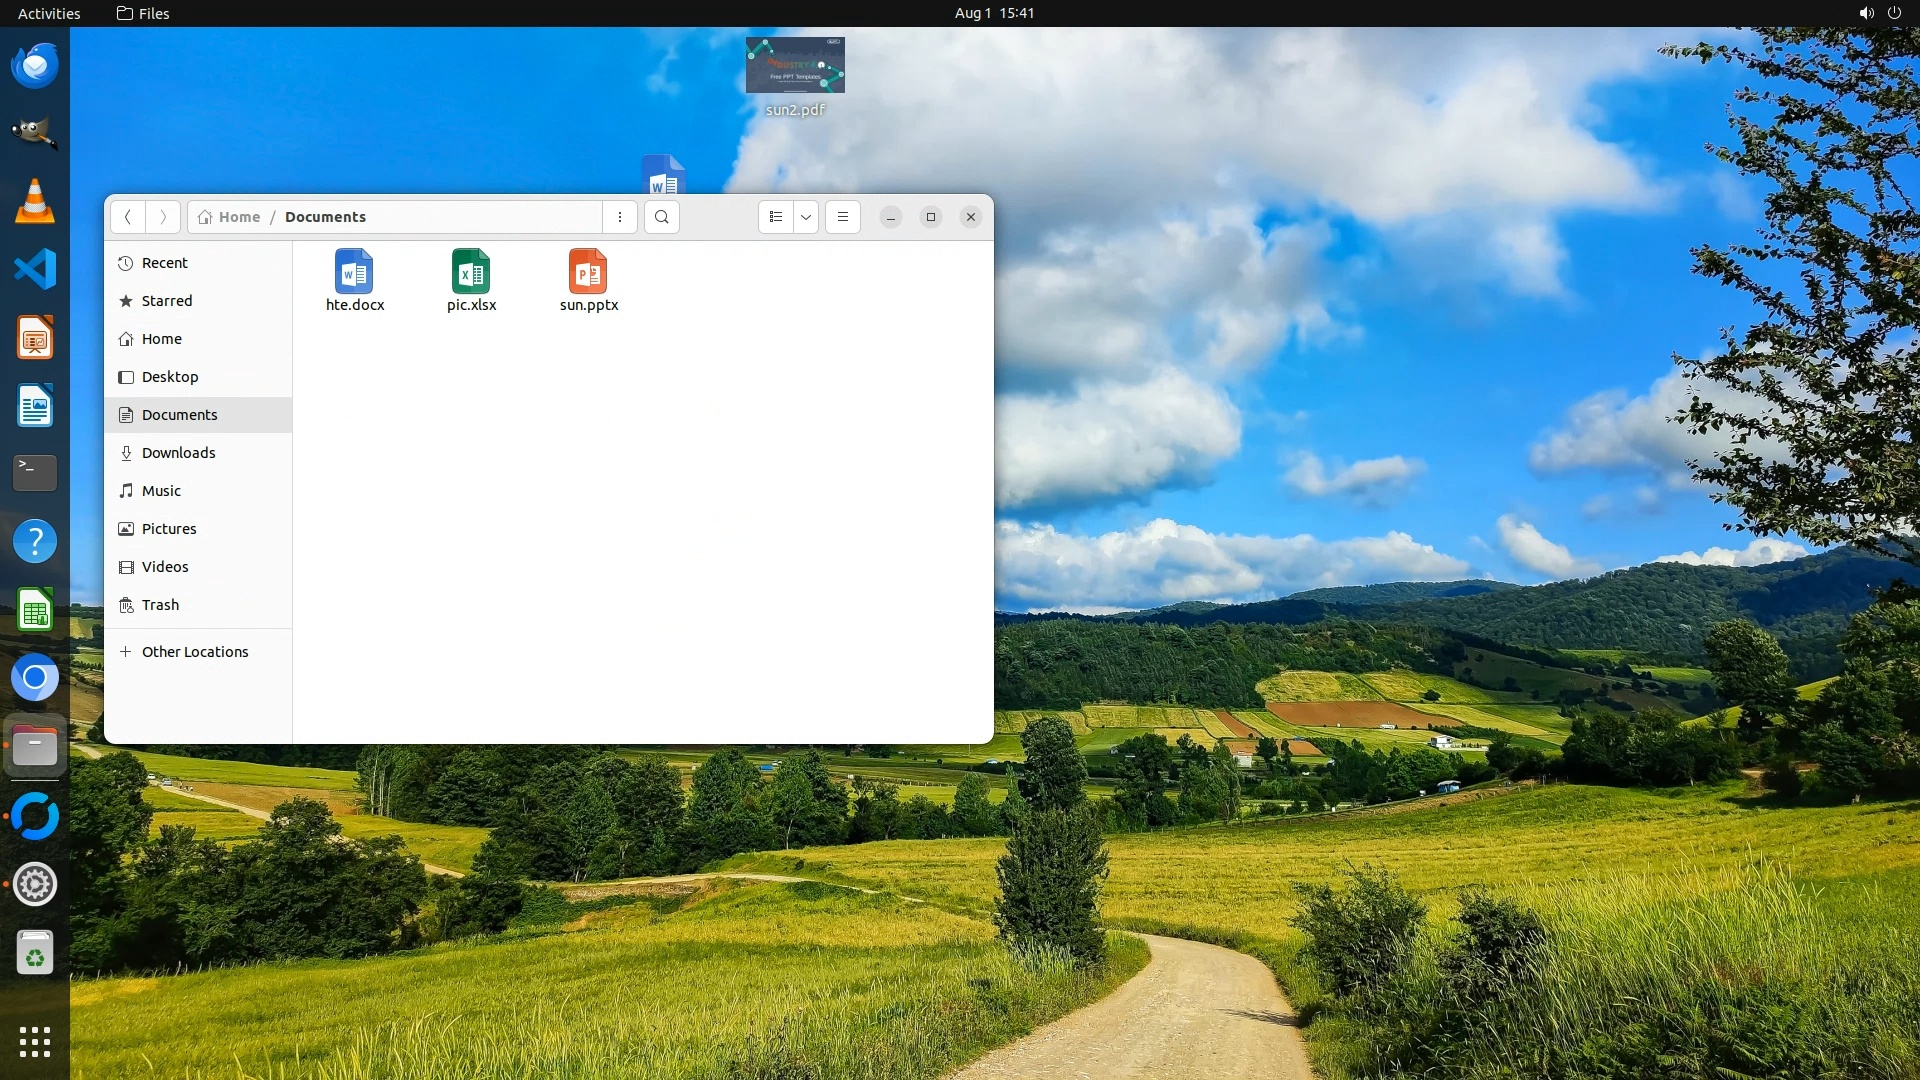Open the hamburger main menu
Viewport: 1920px width, 1080px height.
[x=843, y=217]
